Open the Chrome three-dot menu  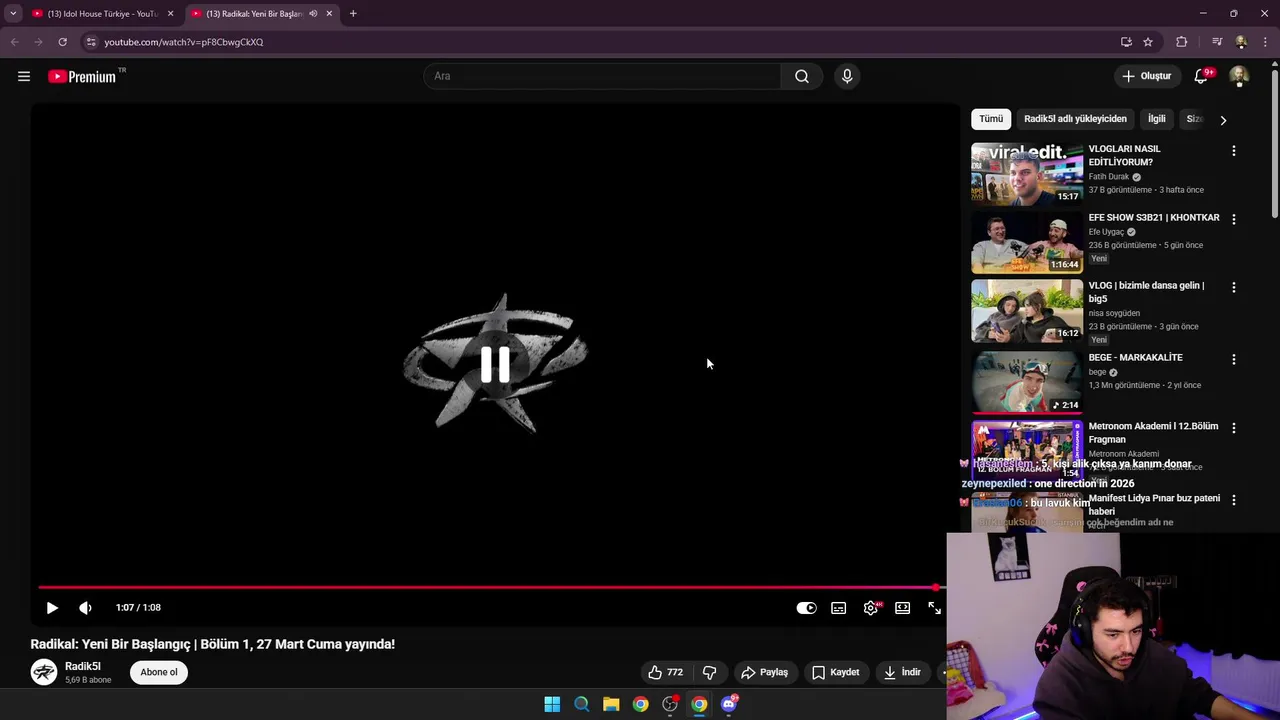[1266, 42]
